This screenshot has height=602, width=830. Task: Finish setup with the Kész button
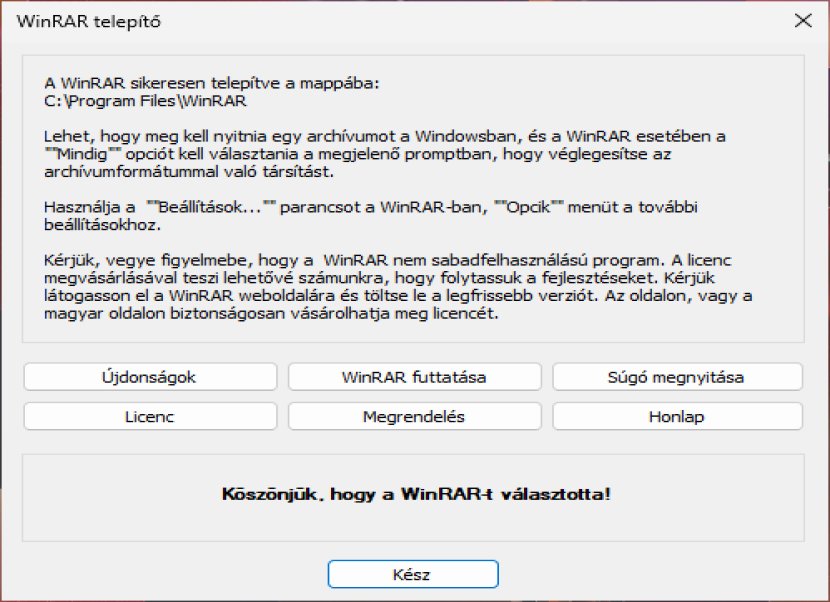(x=413, y=574)
